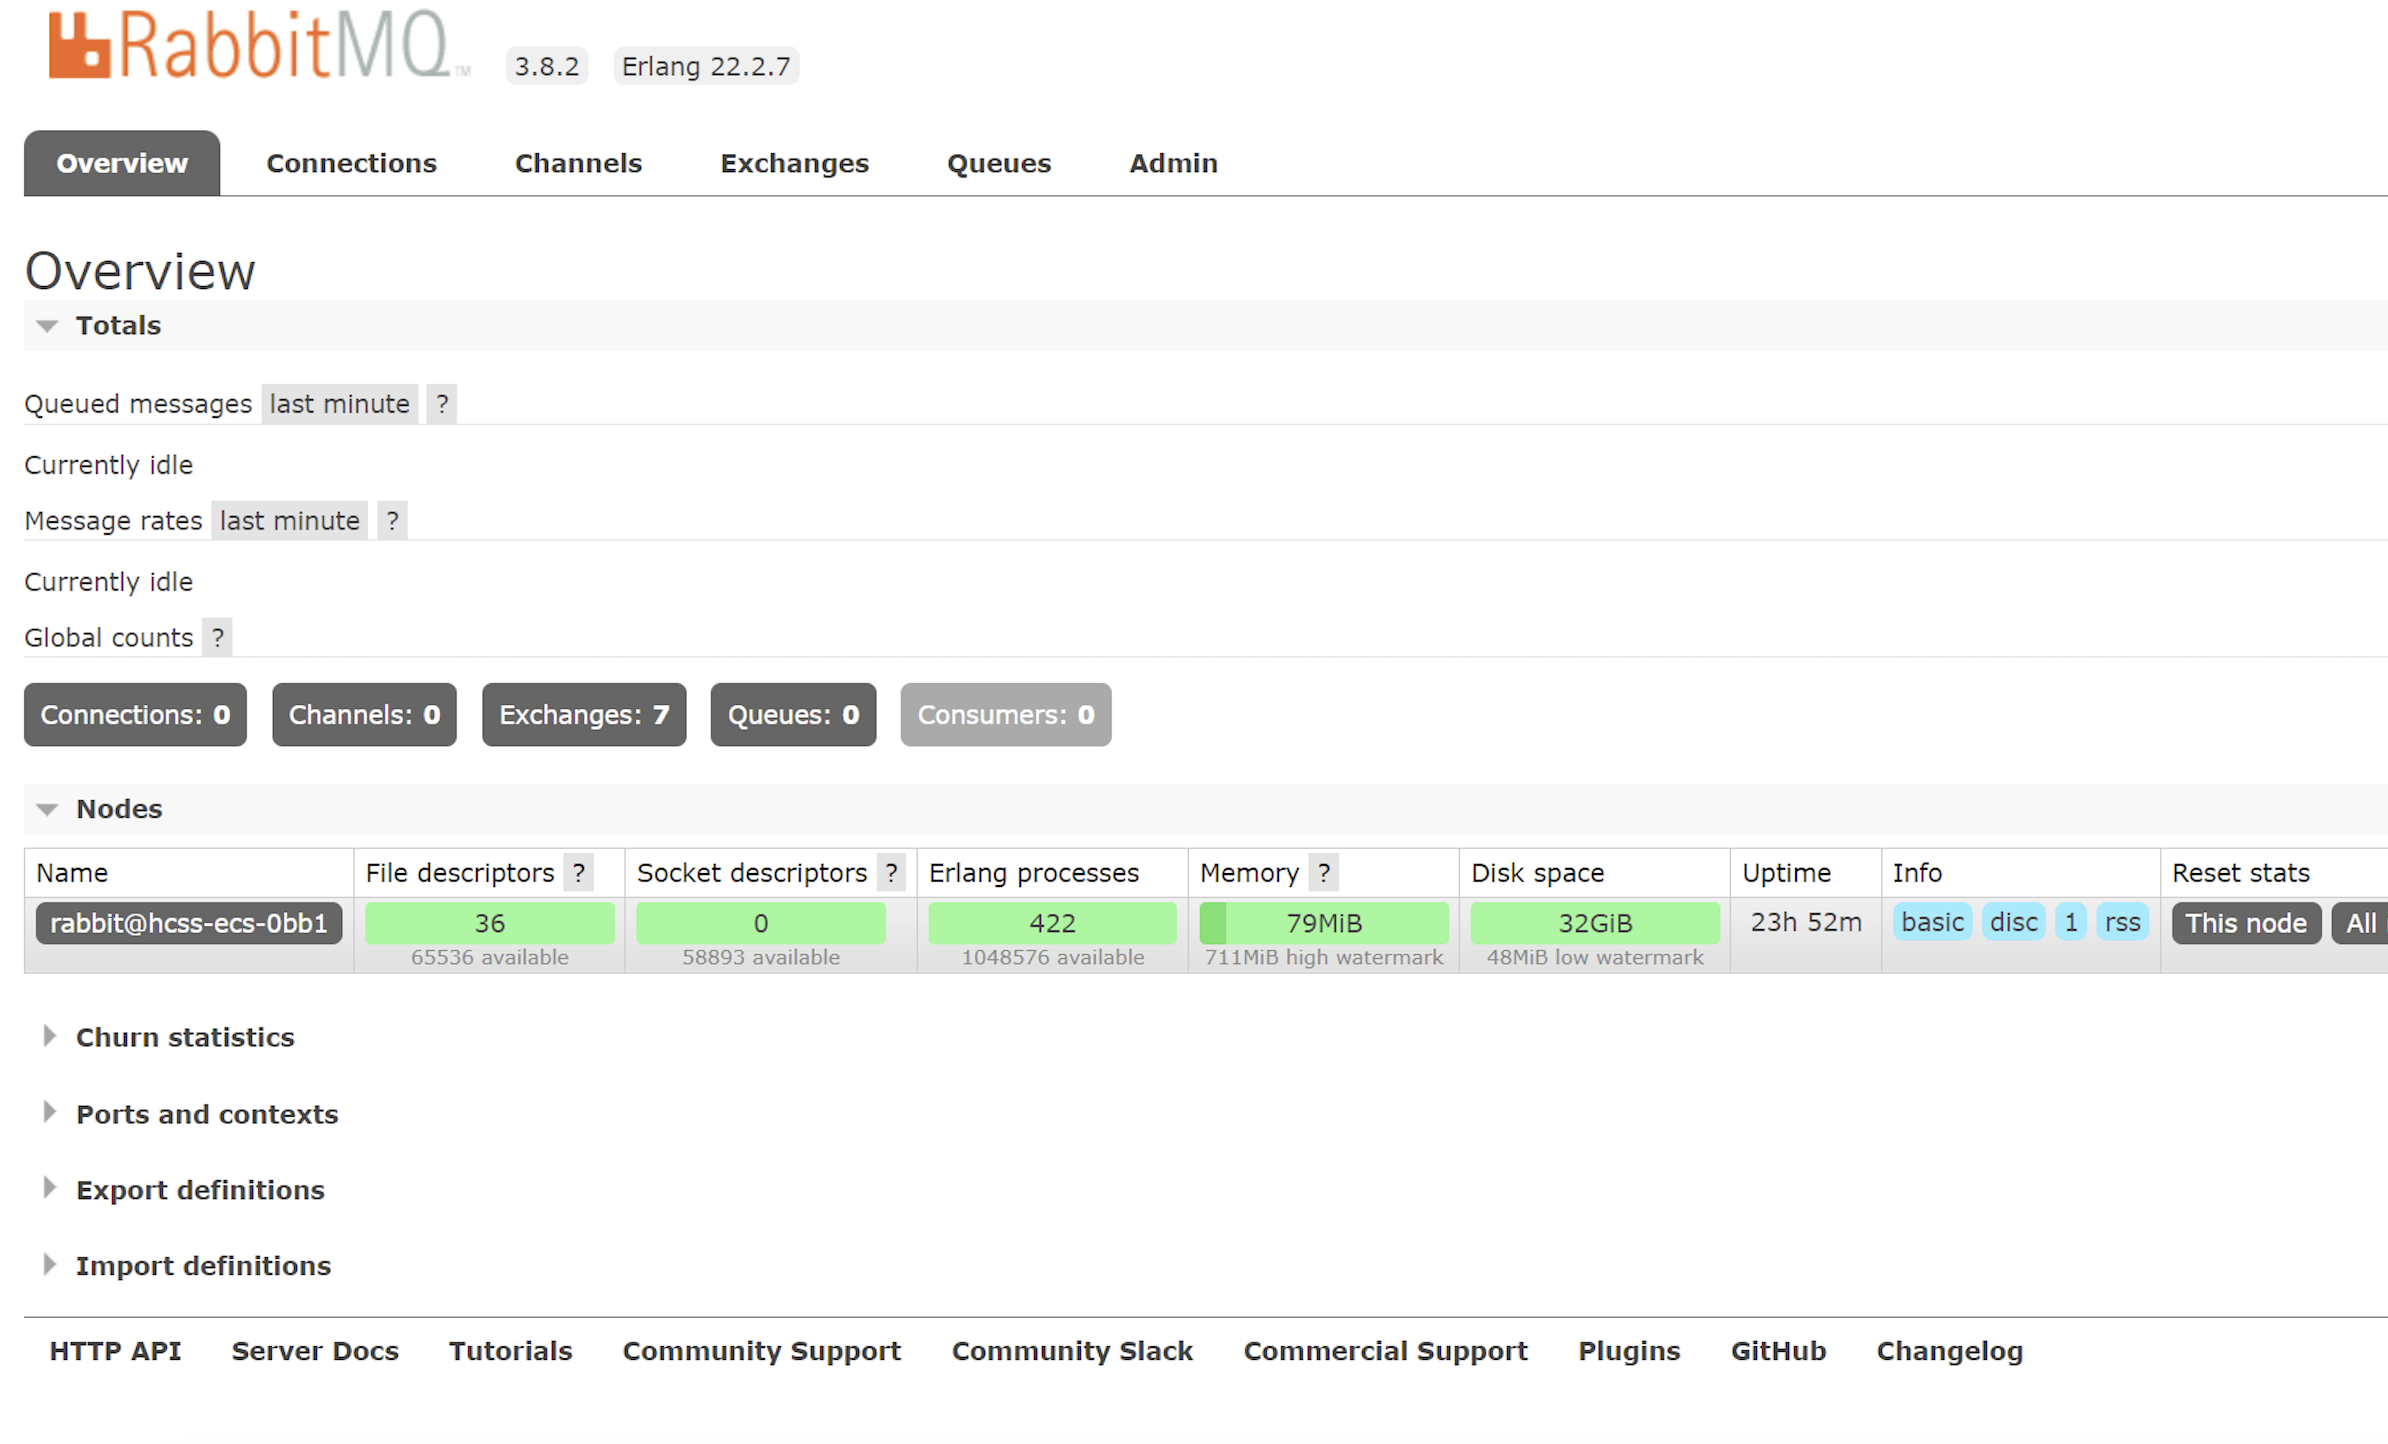The height and width of the screenshot is (1444, 2388).
Task: Click the This node reset button
Action: (2245, 923)
